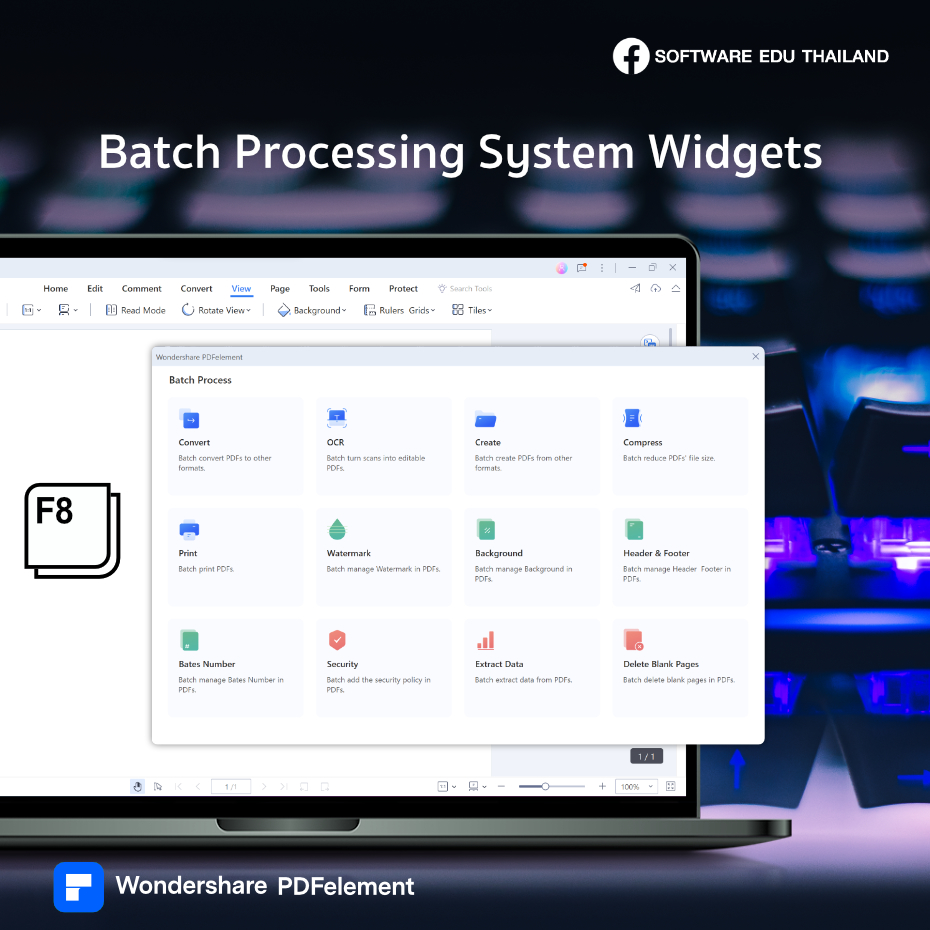
Task: Open the three-dot more options menu
Action: coord(601,268)
